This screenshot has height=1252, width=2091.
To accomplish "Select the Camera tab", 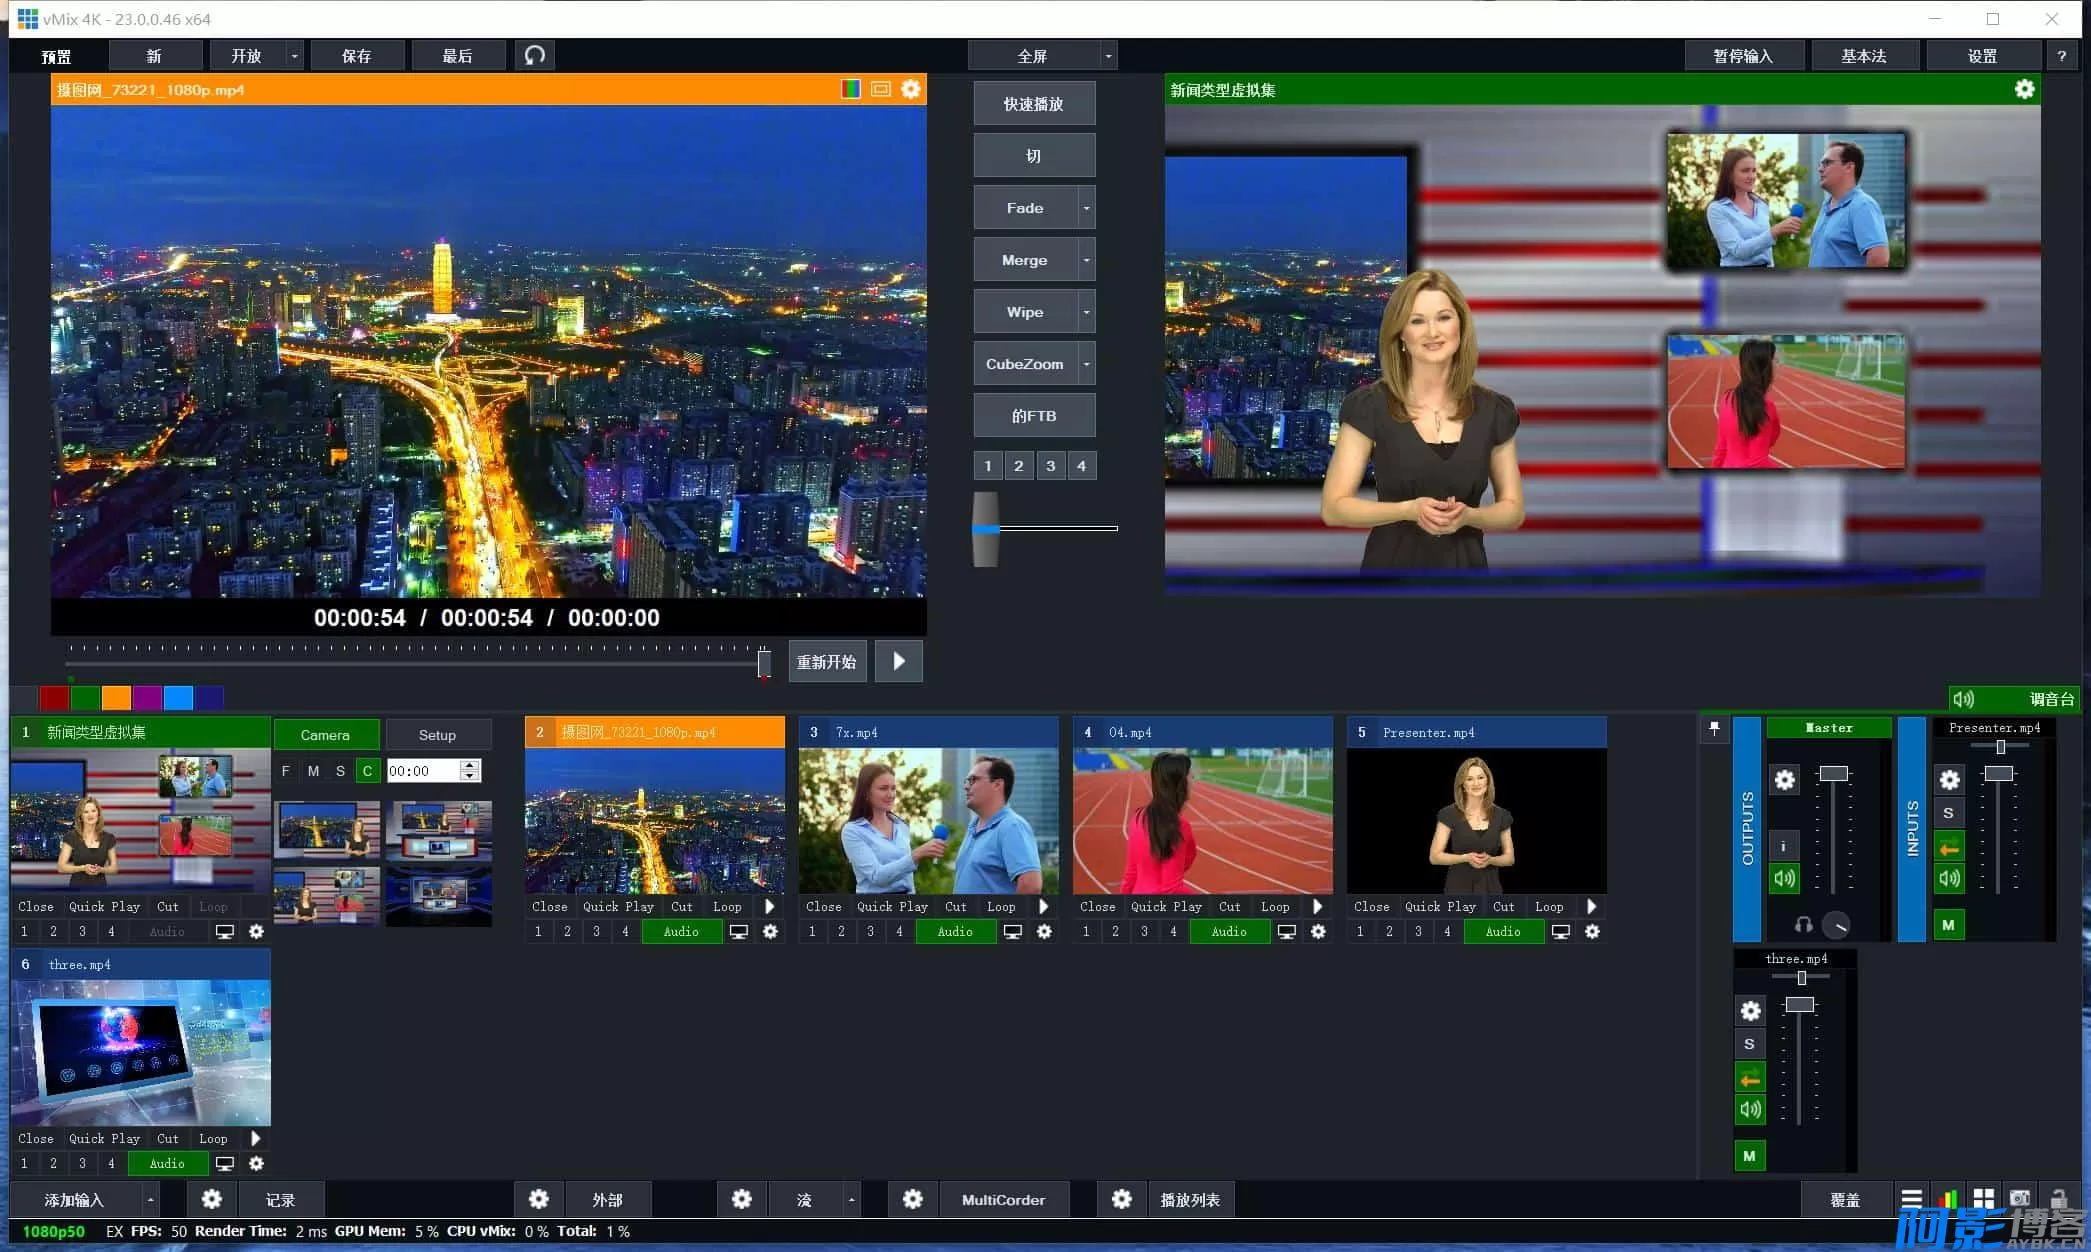I will (x=325, y=735).
